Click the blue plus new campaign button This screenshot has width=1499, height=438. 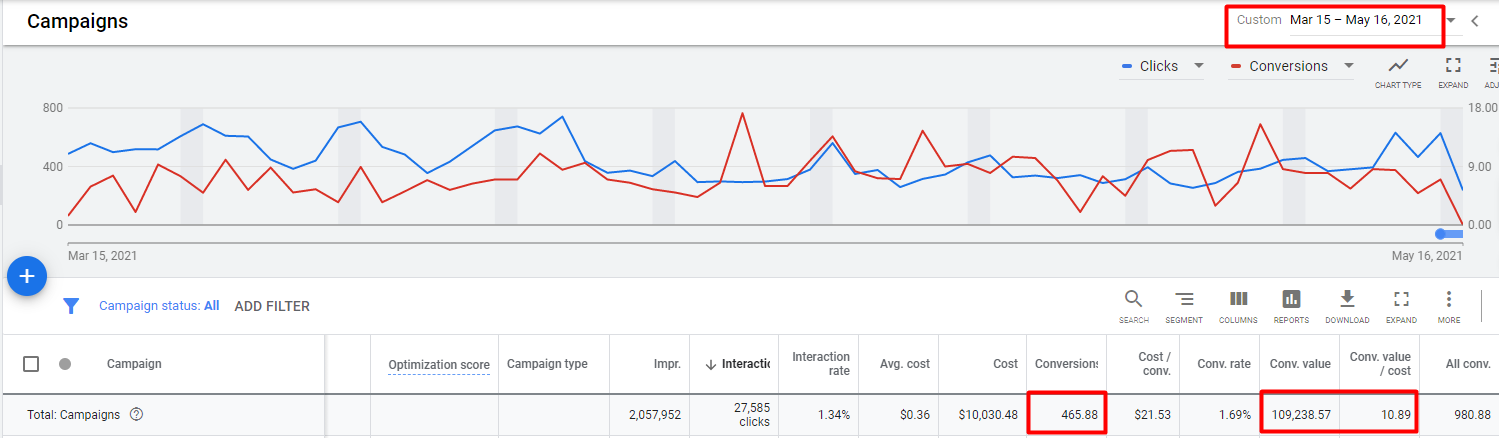click(27, 277)
